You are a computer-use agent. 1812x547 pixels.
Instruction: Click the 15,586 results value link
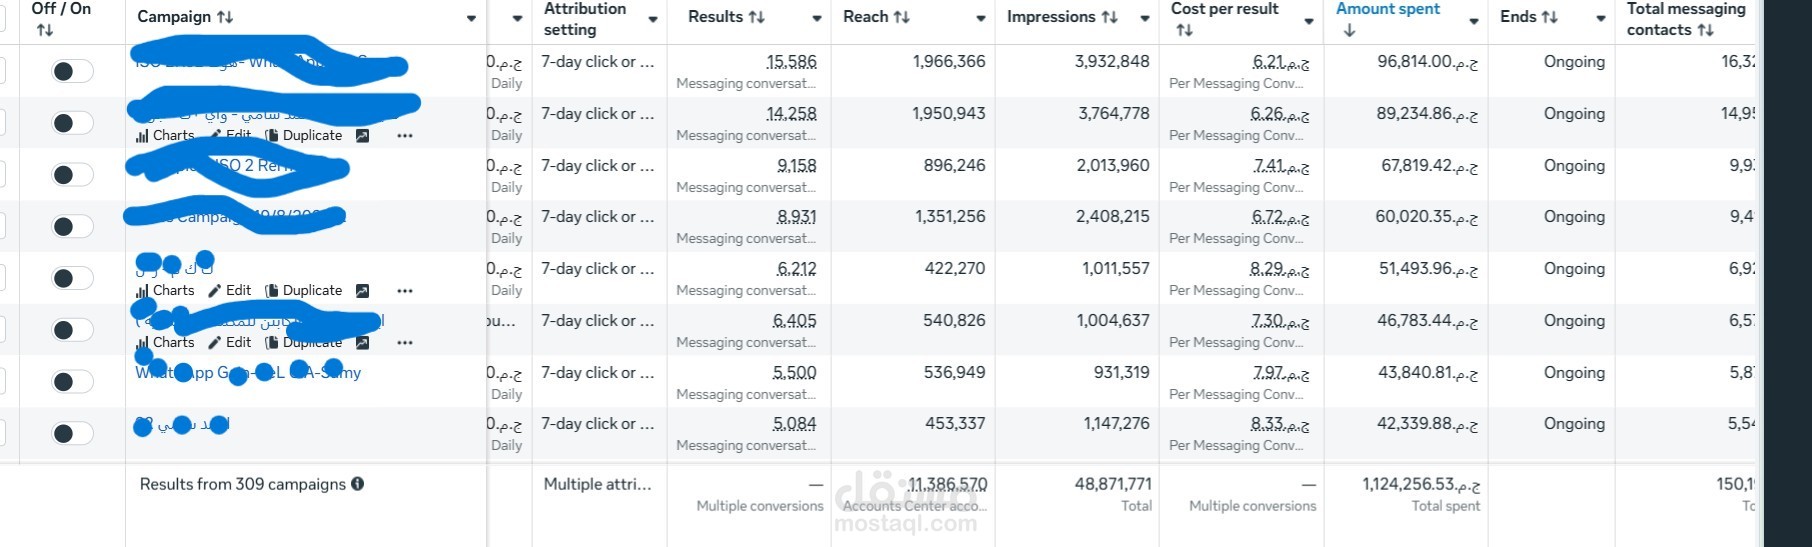pos(791,62)
